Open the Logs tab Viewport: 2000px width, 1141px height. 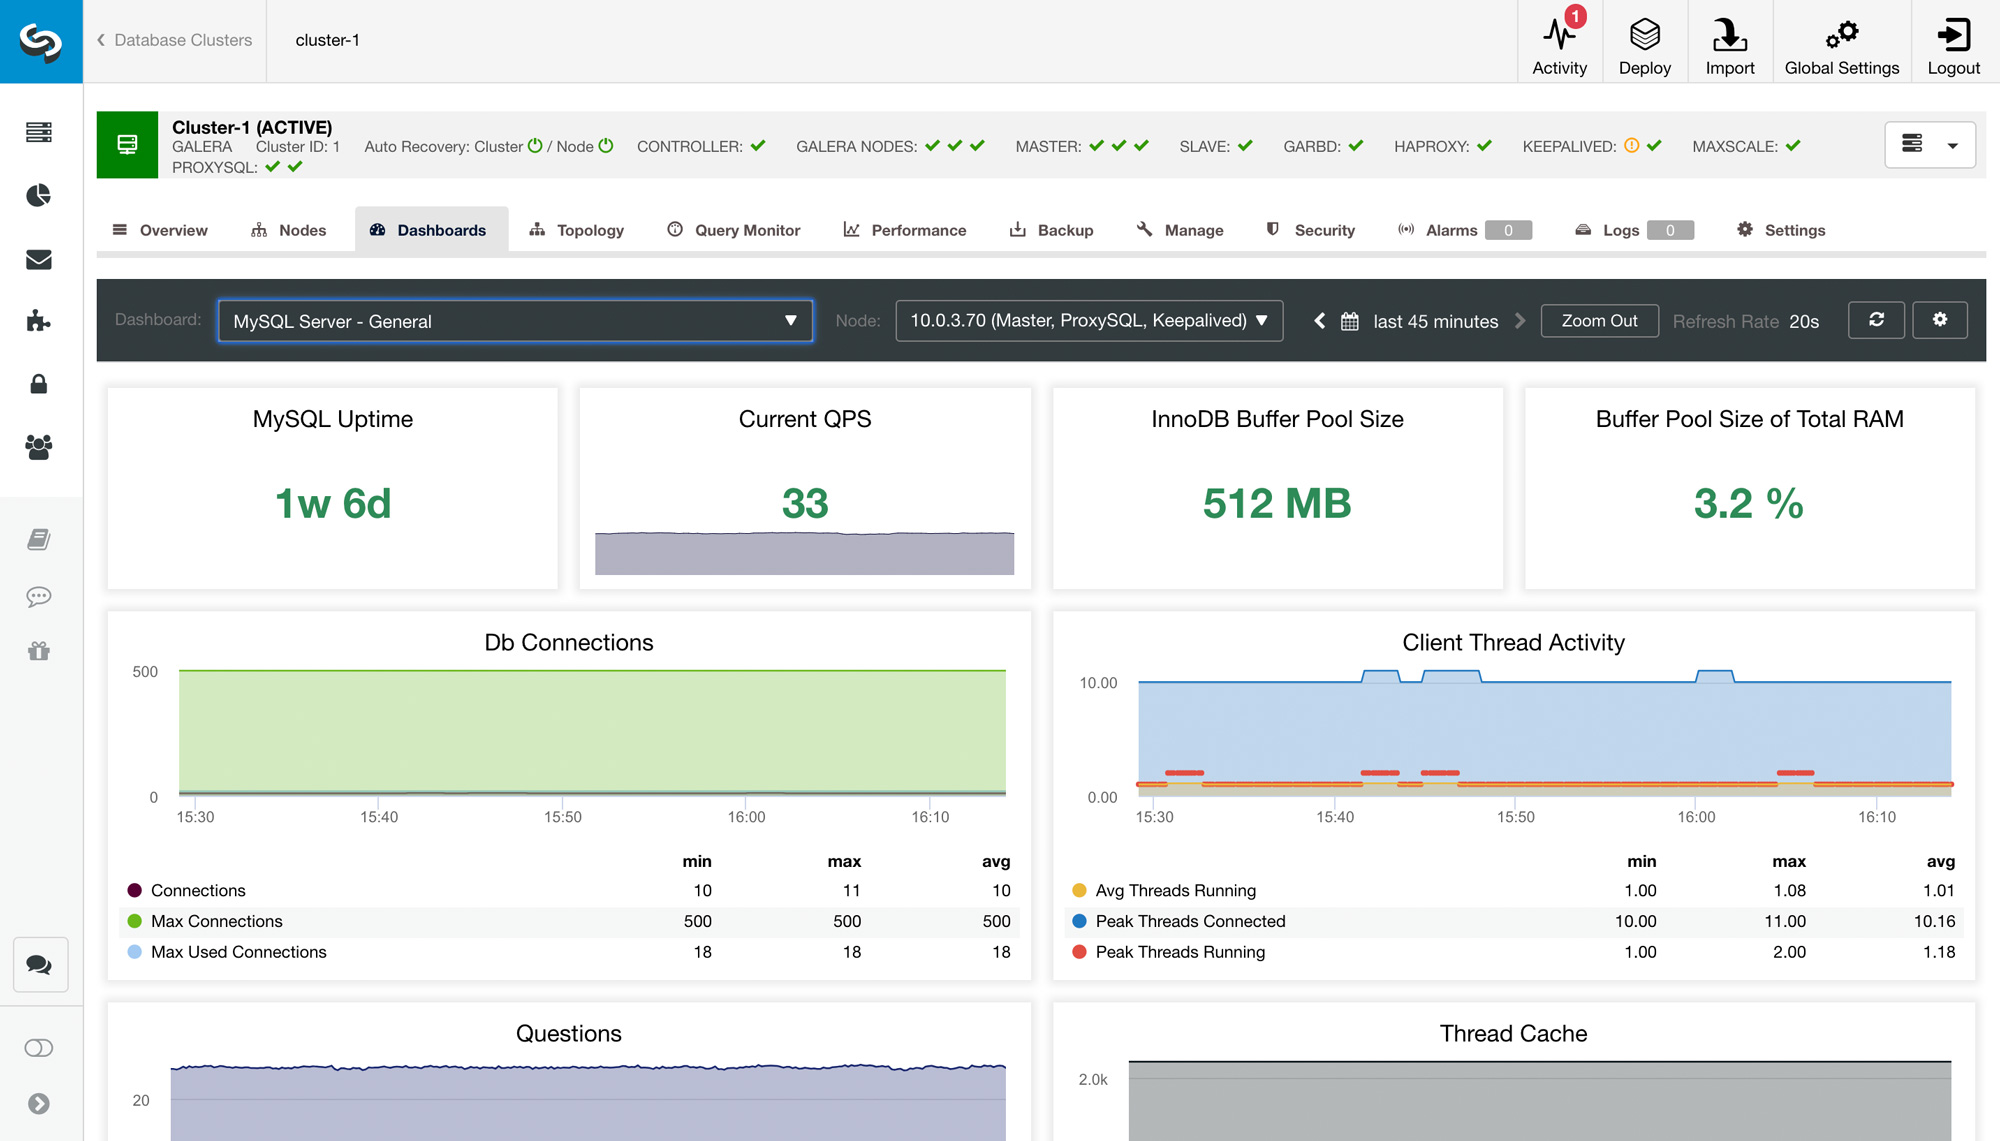(1633, 230)
